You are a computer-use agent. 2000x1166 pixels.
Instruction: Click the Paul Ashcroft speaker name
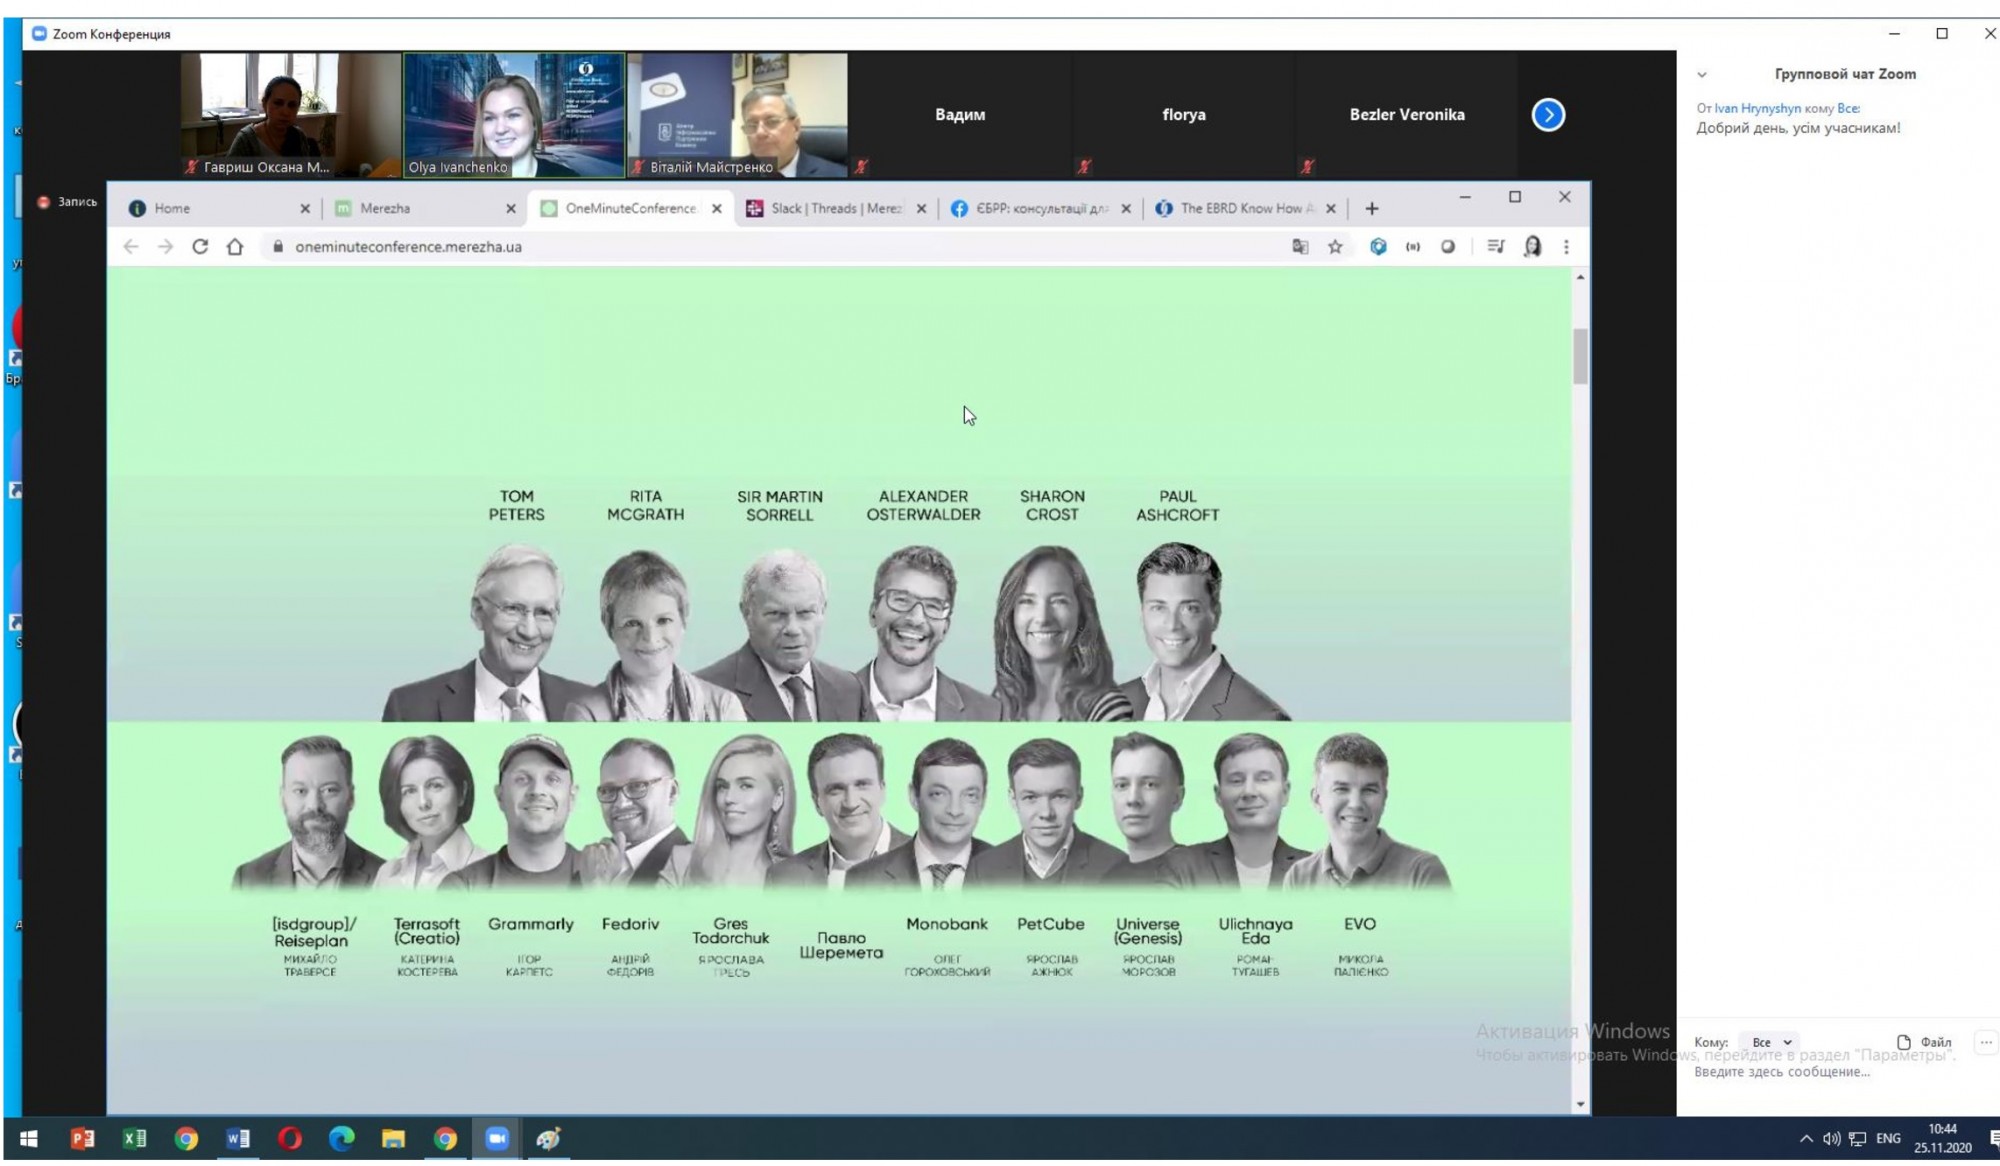(1178, 505)
